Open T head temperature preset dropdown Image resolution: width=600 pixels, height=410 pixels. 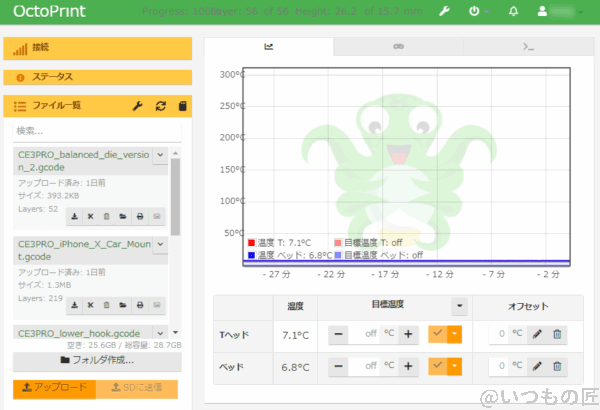(455, 335)
